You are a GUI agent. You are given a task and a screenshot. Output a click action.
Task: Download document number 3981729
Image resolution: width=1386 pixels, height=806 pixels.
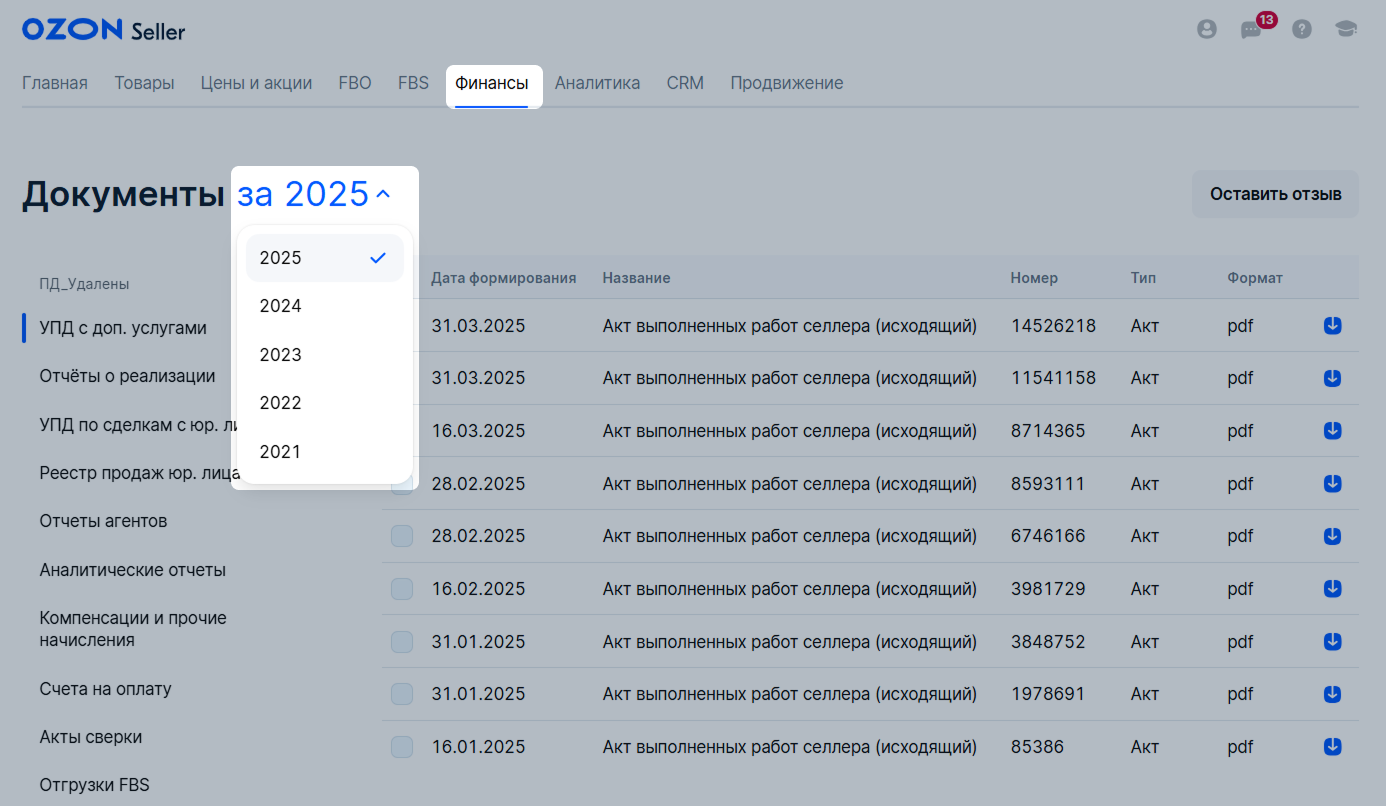[1332, 588]
